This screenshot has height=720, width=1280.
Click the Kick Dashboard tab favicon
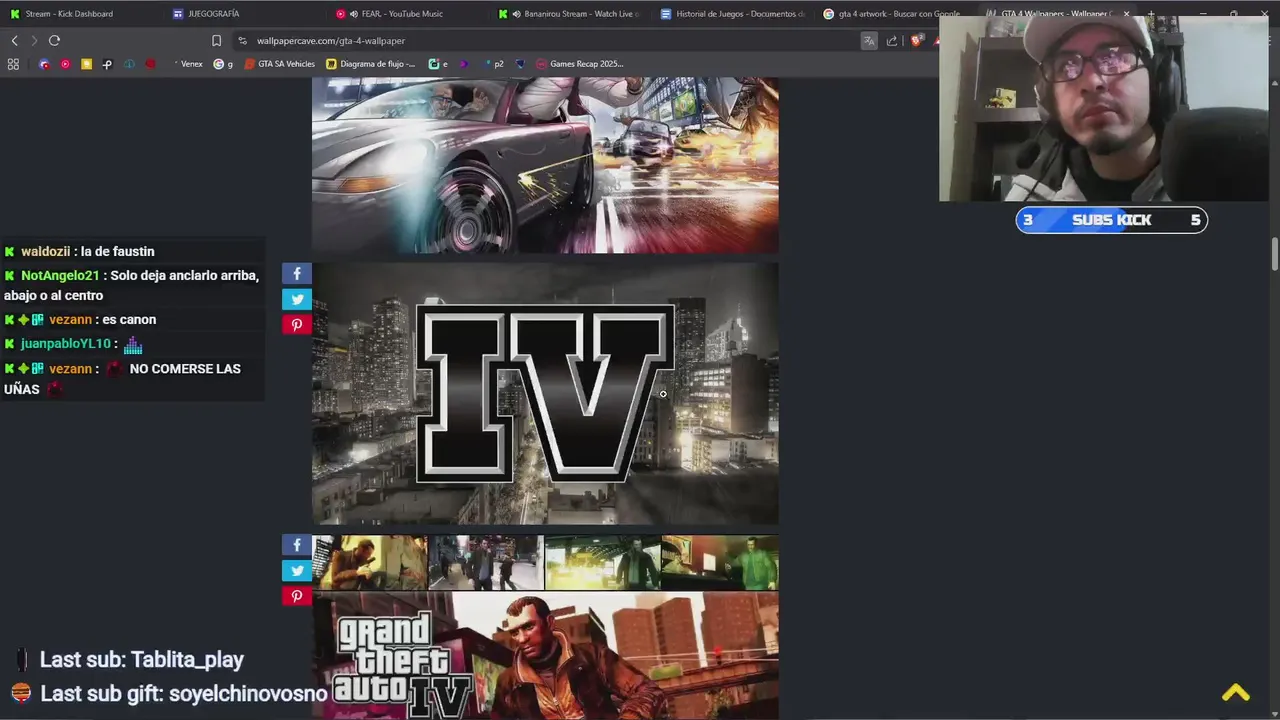click(x=14, y=14)
